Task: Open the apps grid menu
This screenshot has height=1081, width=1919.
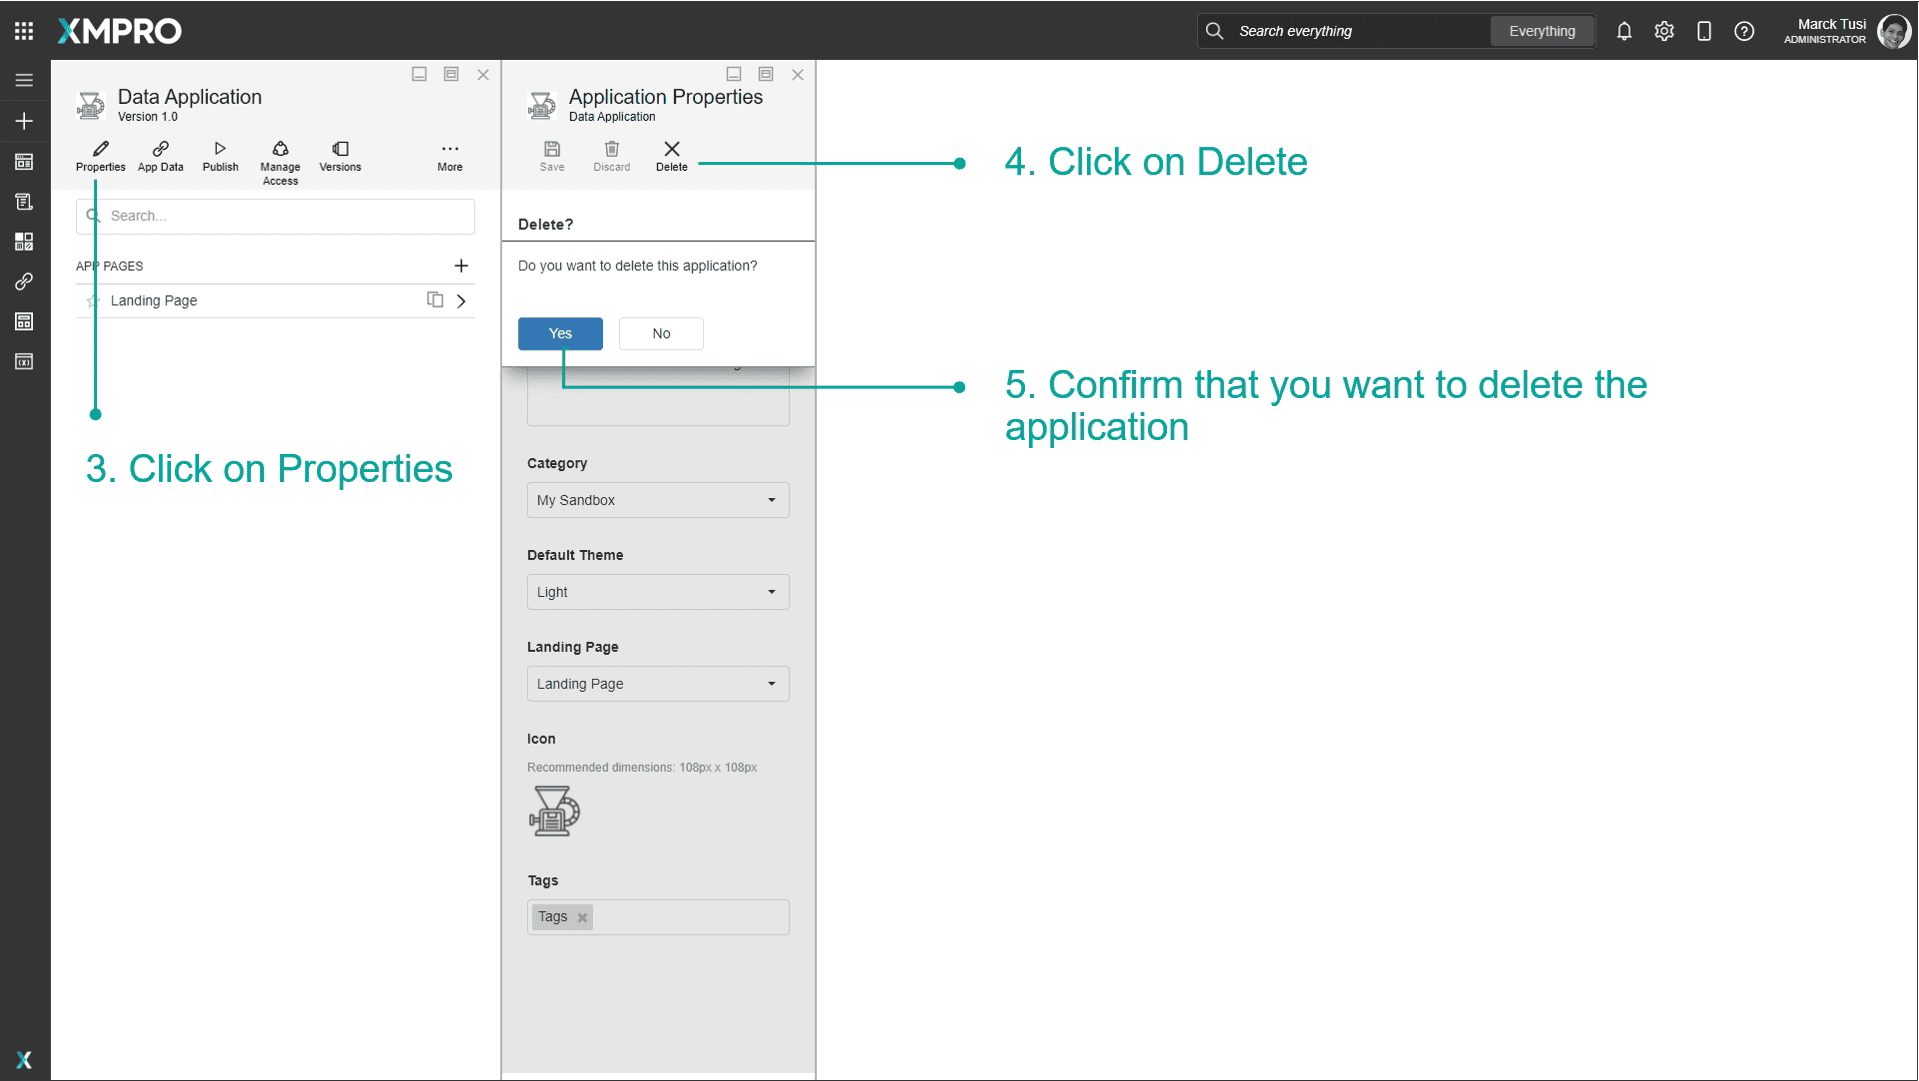Action: coord(23,30)
